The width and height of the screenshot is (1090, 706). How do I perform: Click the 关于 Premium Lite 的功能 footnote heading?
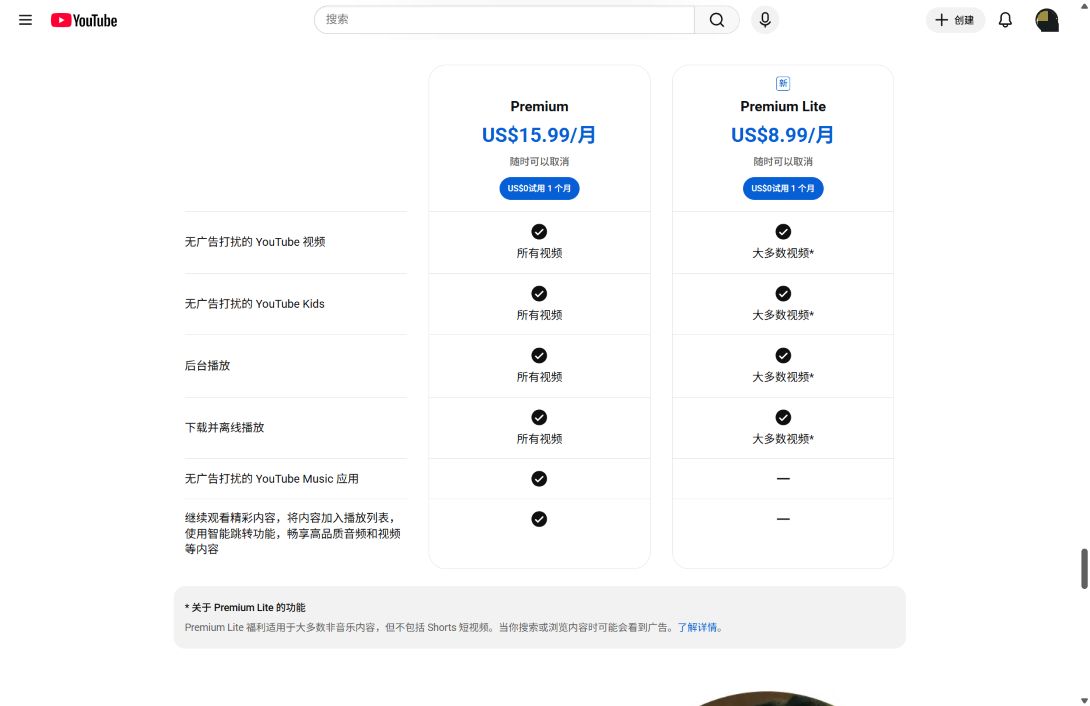245,607
